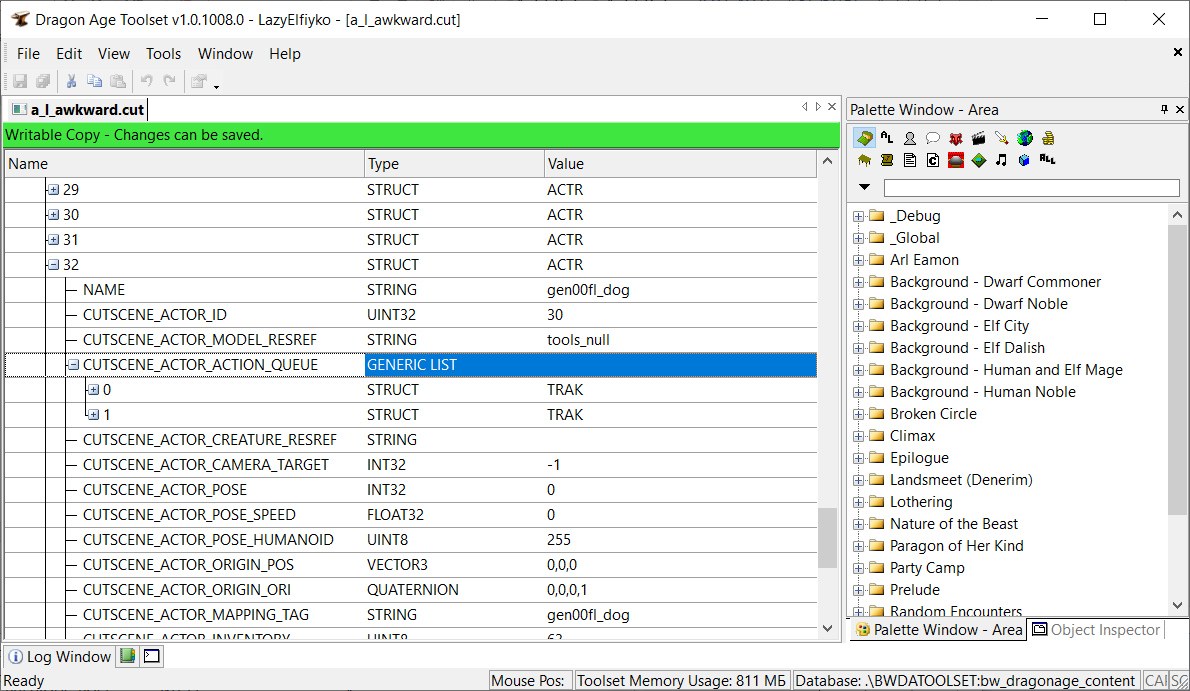Select the Cutscene clapperboard palette icon

(978, 137)
